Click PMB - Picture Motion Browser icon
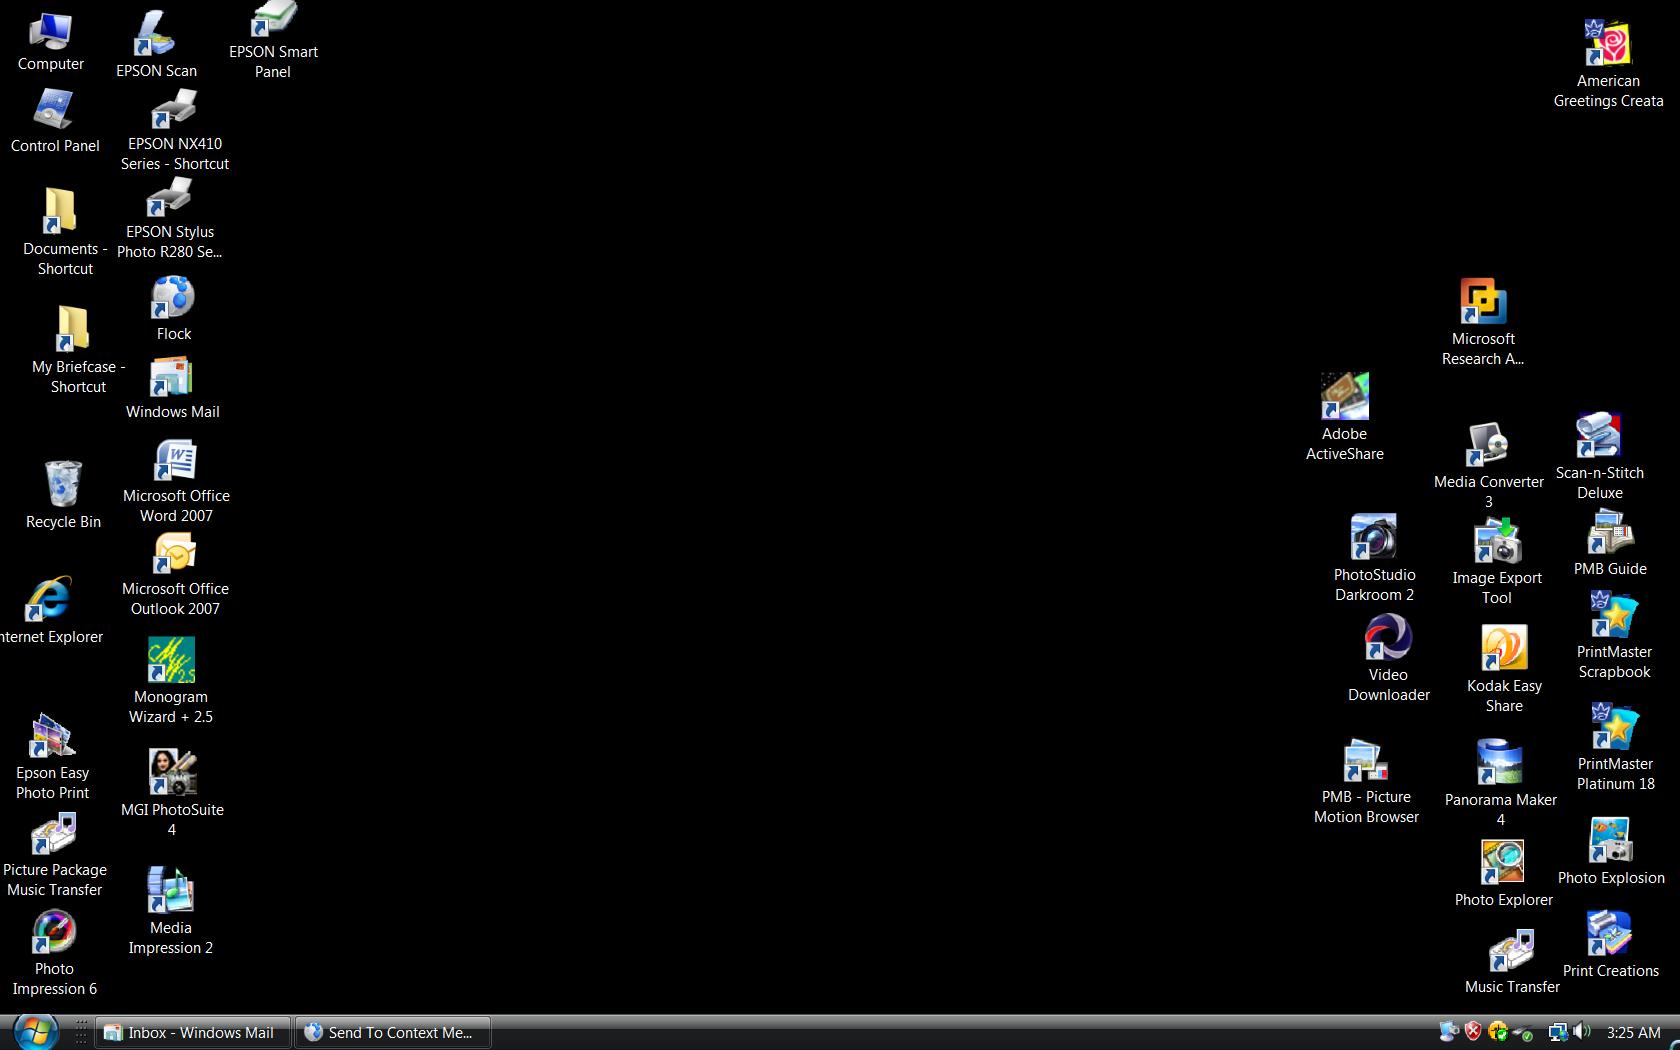This screenshot has height=1050, width=1680. tap(1366, 762)
